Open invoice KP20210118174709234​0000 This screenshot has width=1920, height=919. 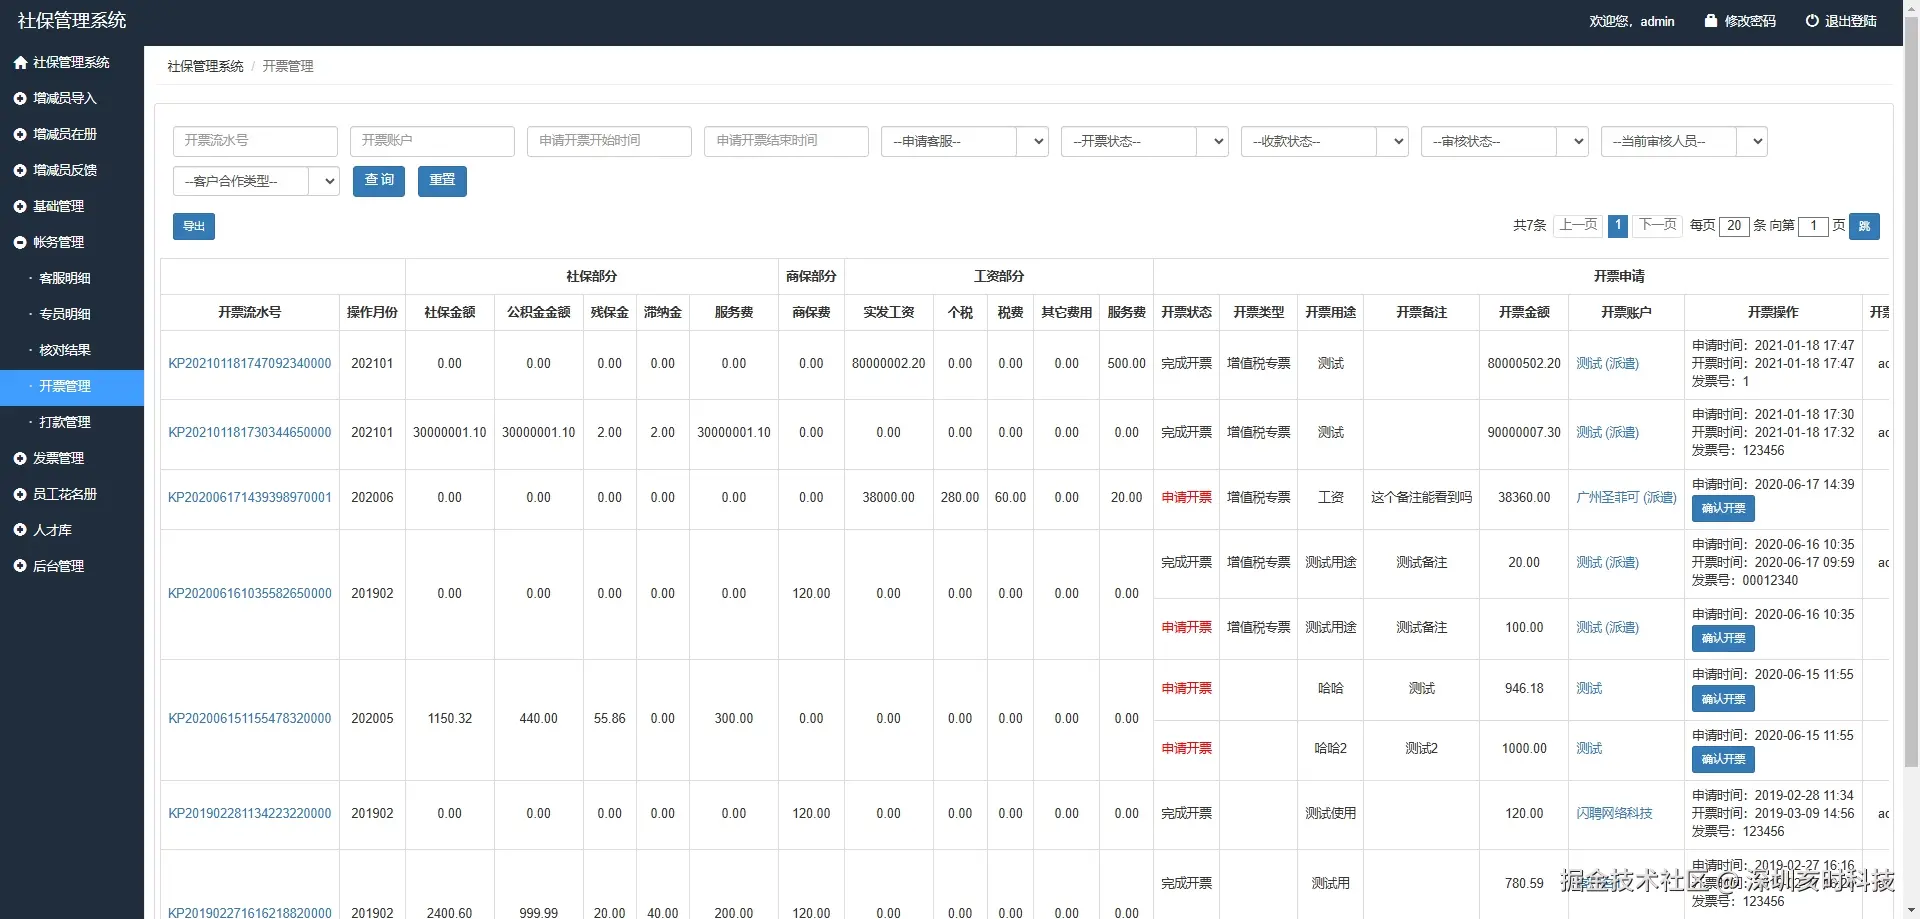250,364
